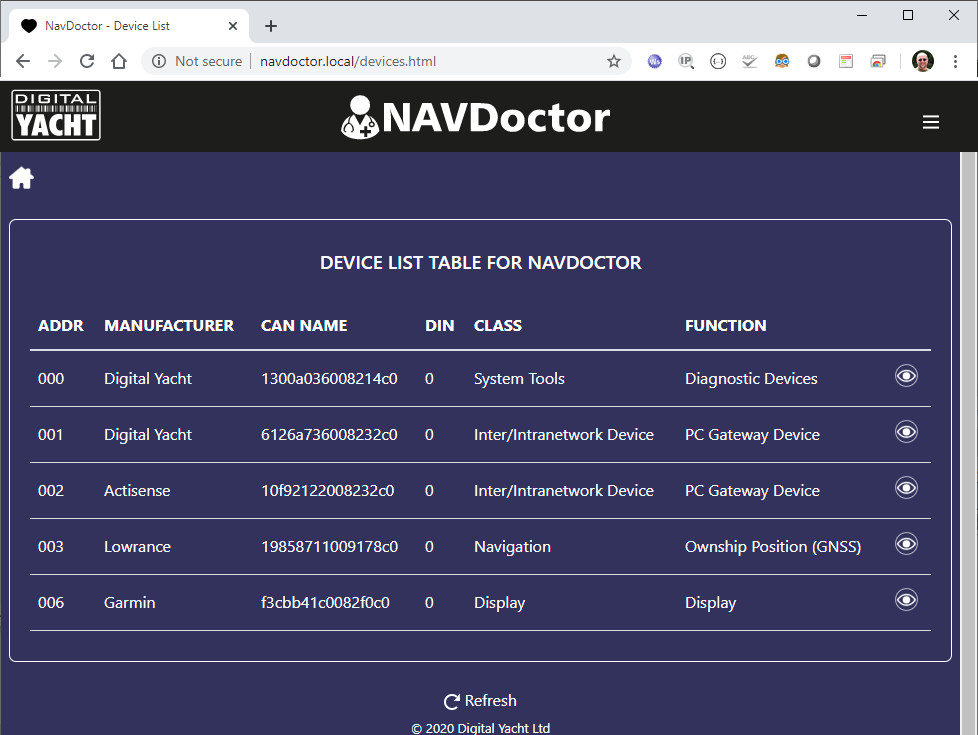Screen dimensions: 978x735
Task: Reload the page in browser toolbar
Action: coord(87,61)
